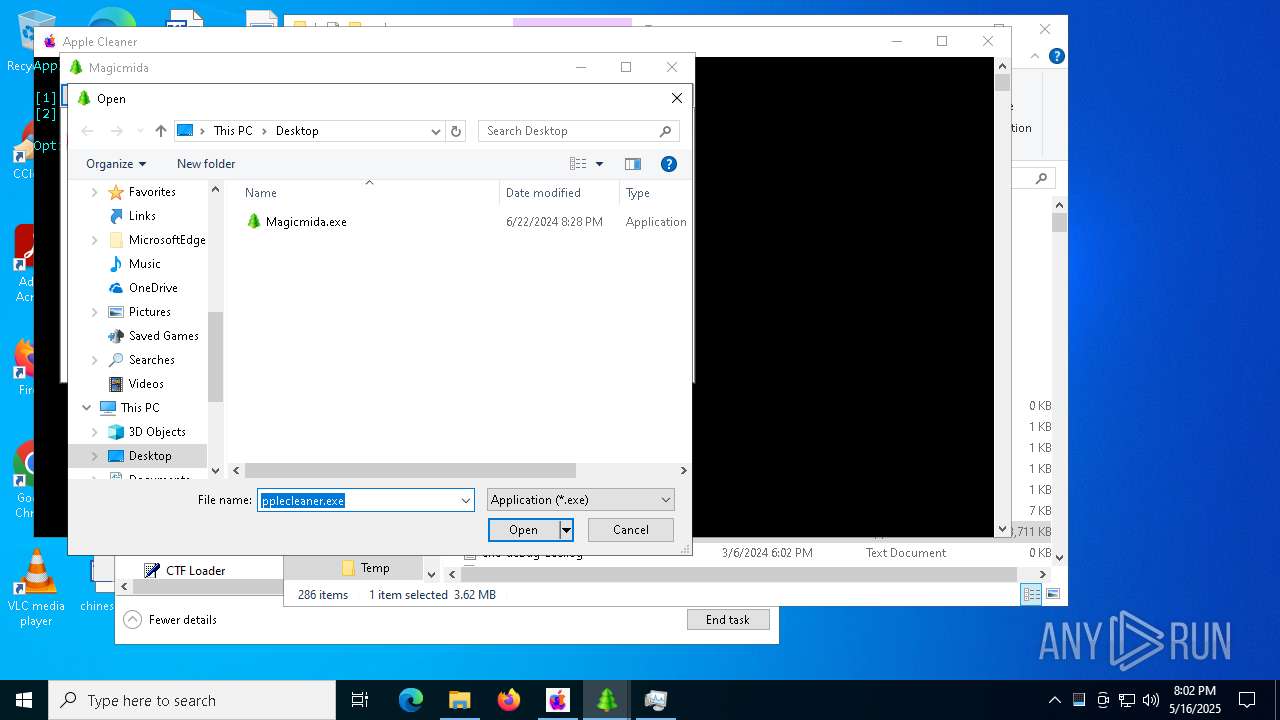1280x720 pixels.
Task: Click the File name text field
Action: (x=358, y=500)
